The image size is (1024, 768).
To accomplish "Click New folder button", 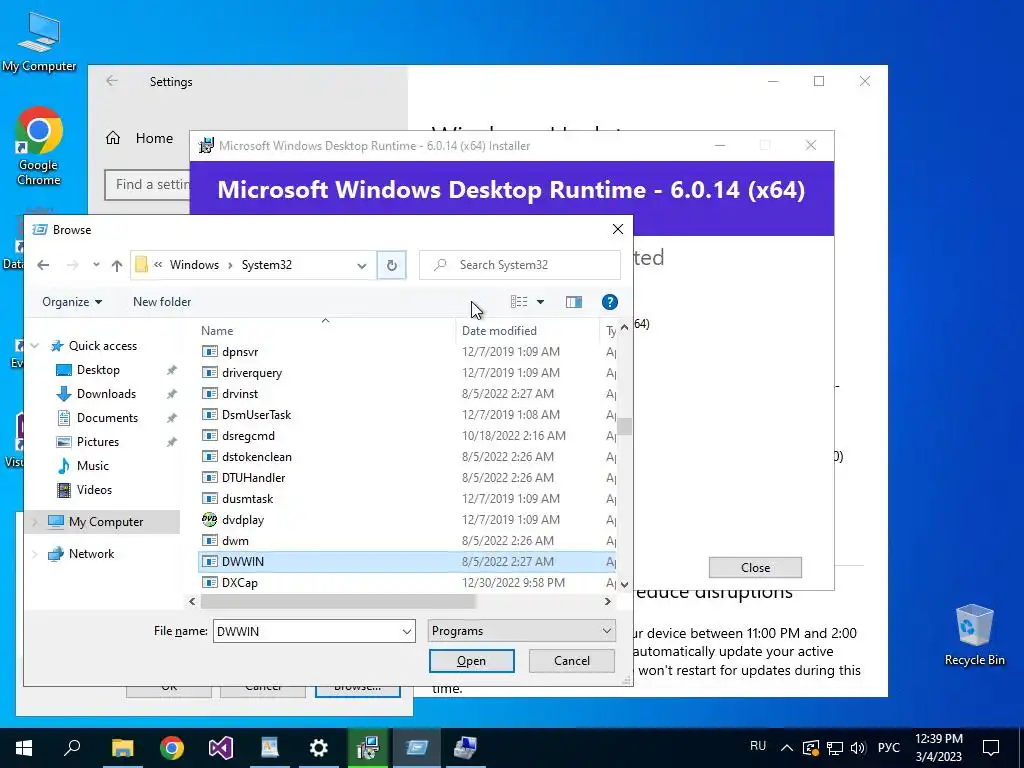I will click(x=162, y=302).
